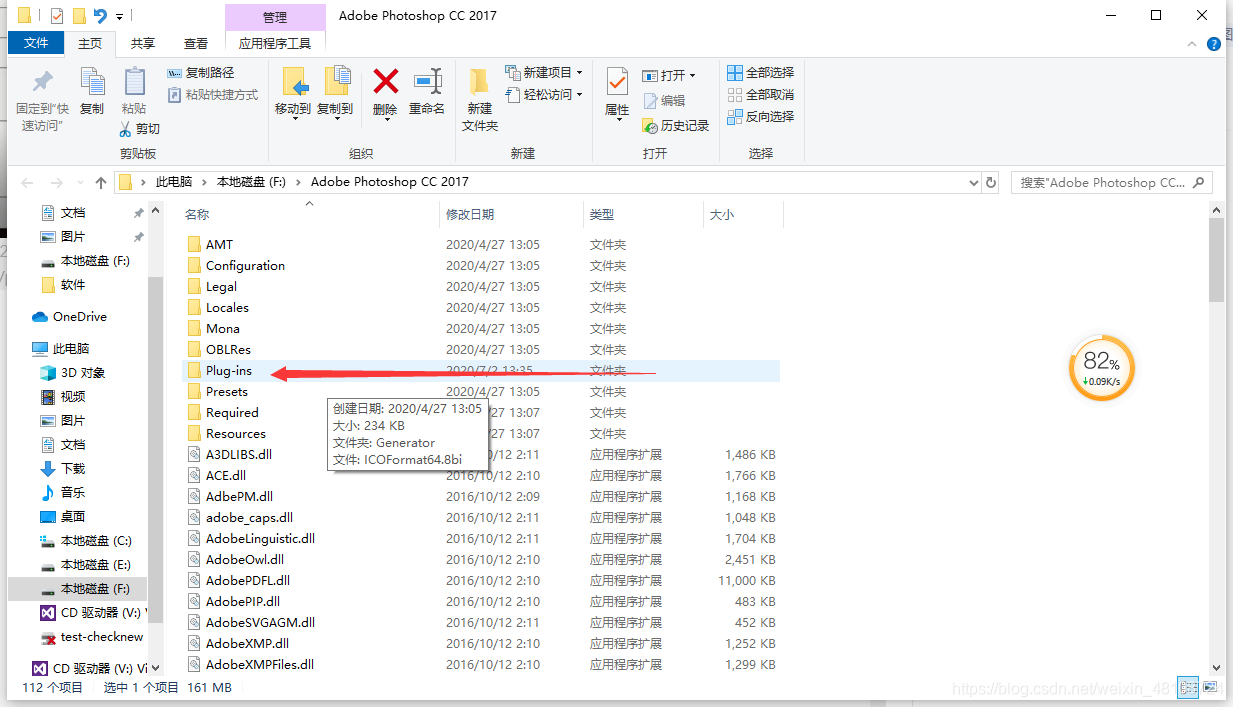The image size is (1233, 707).
Task: Select 音乐 (Music) in navigation pane
Action: (x=72, y=492)
